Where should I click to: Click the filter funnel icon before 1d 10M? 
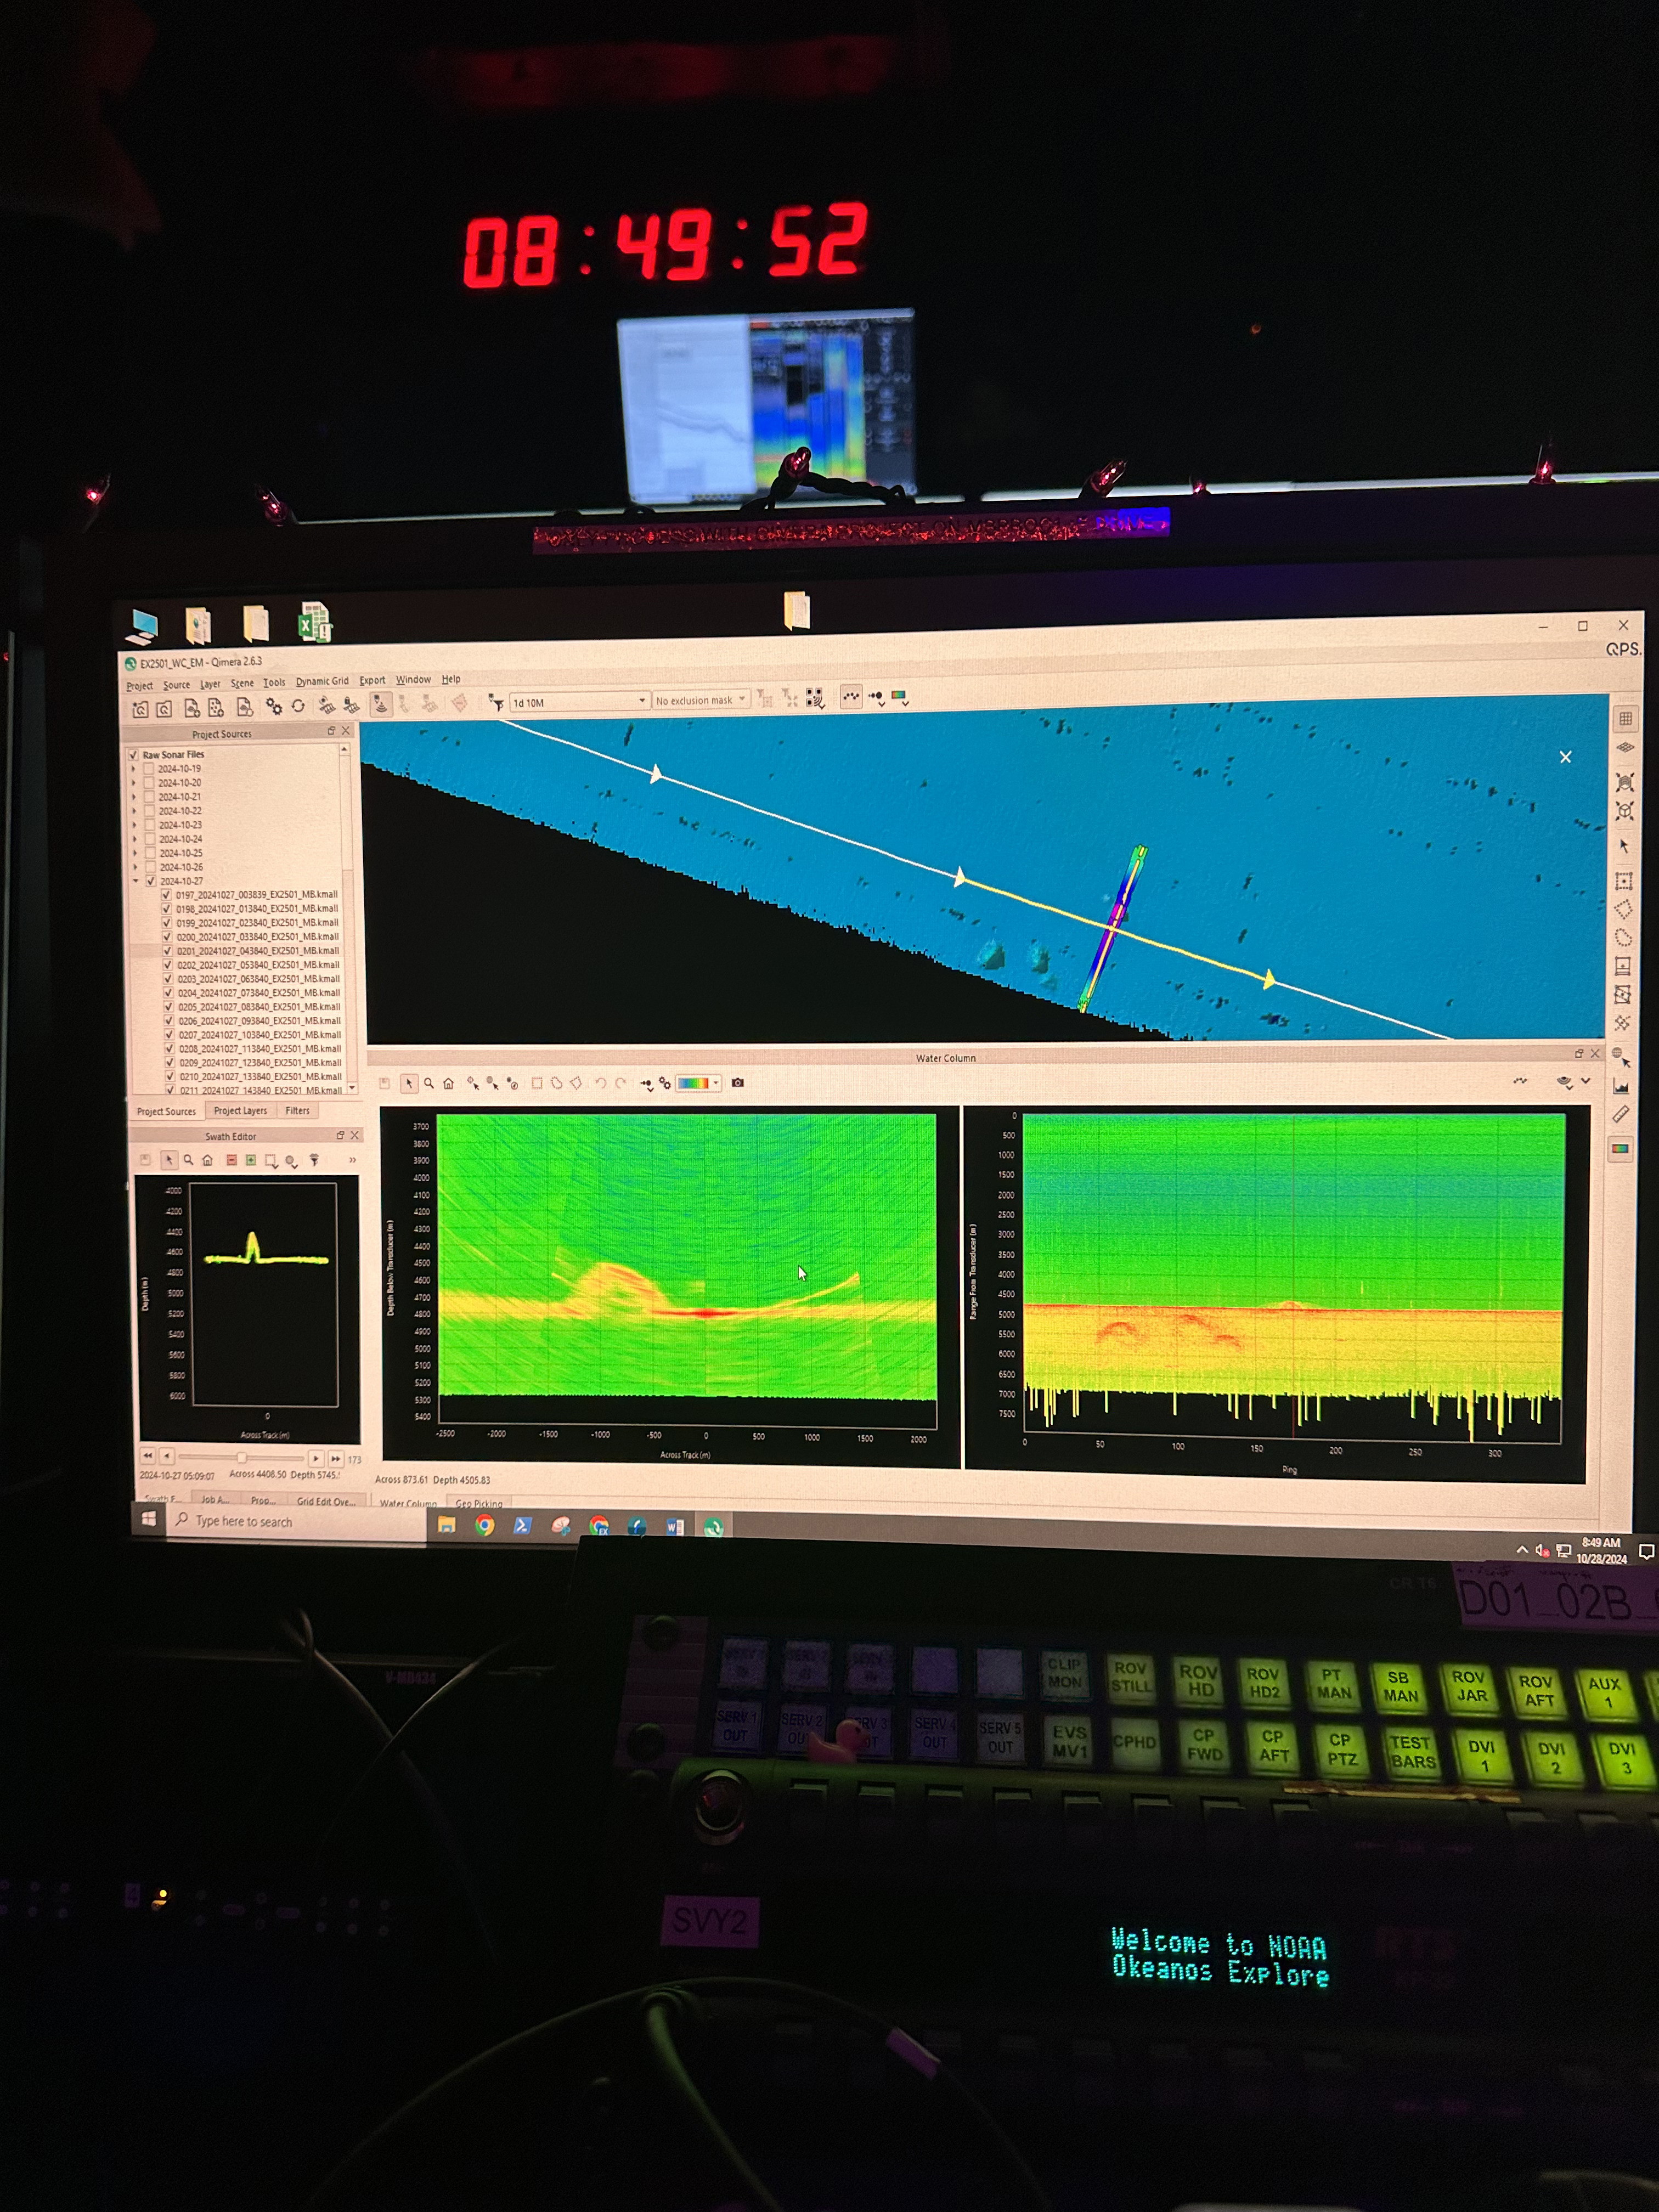[496, 703]
